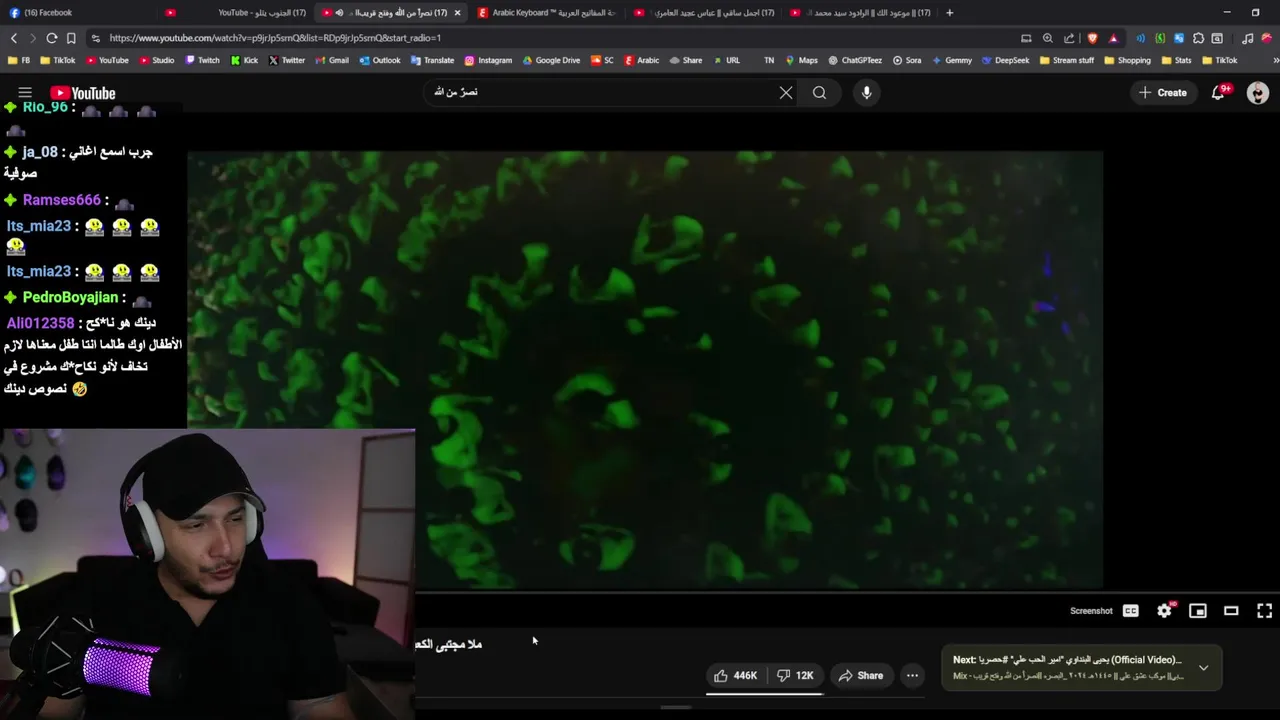
Task: Click the Screenshot button in player controls
Action: click(1091, 611)
